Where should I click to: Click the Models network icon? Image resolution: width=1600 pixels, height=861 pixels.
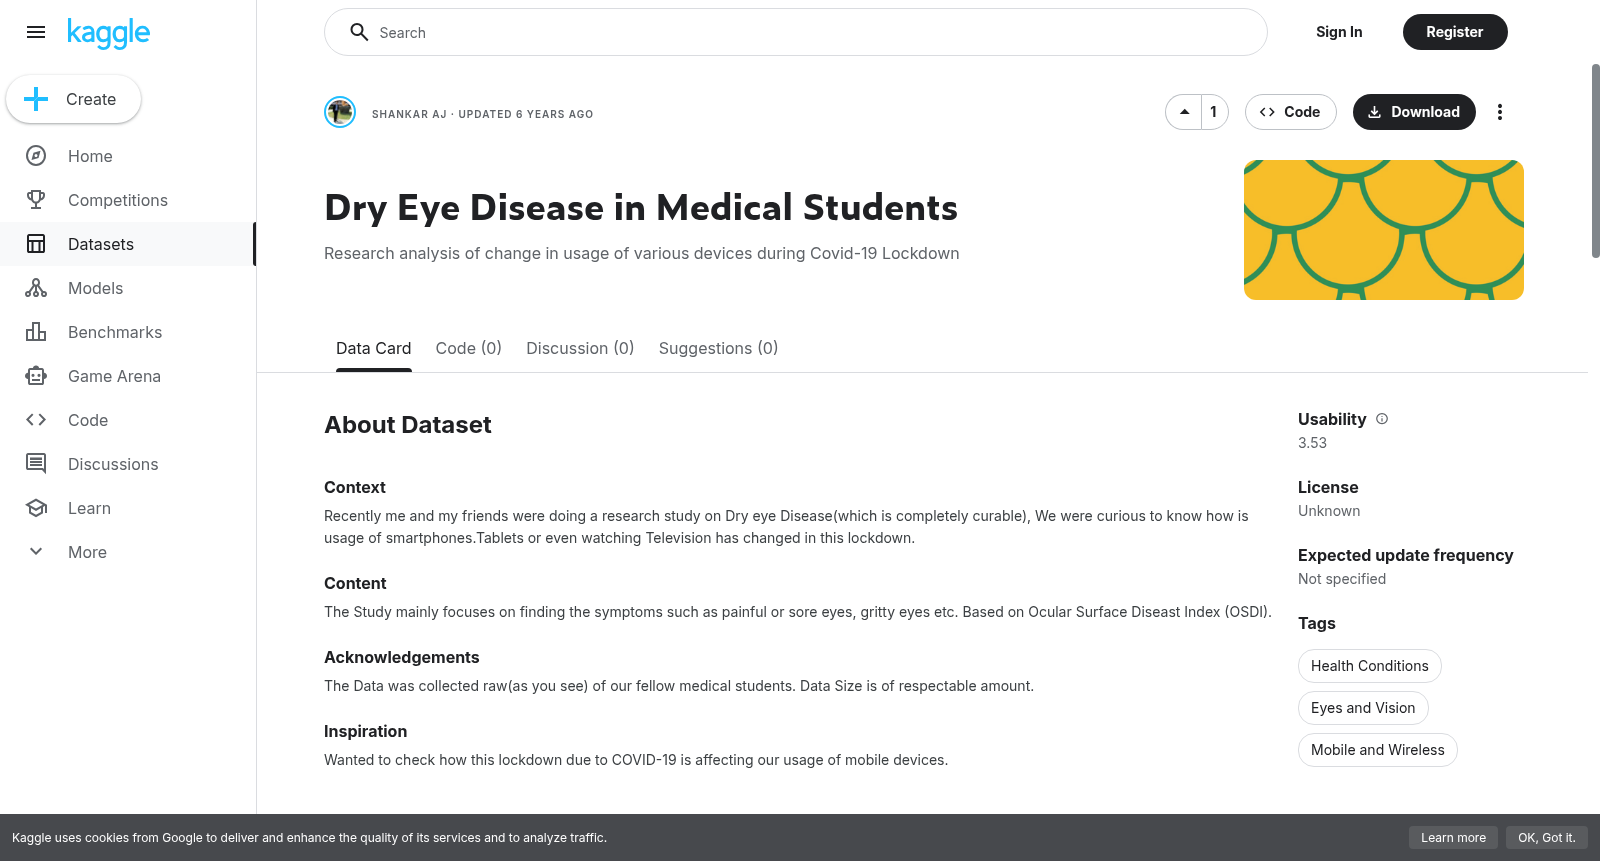click(36, 288)
